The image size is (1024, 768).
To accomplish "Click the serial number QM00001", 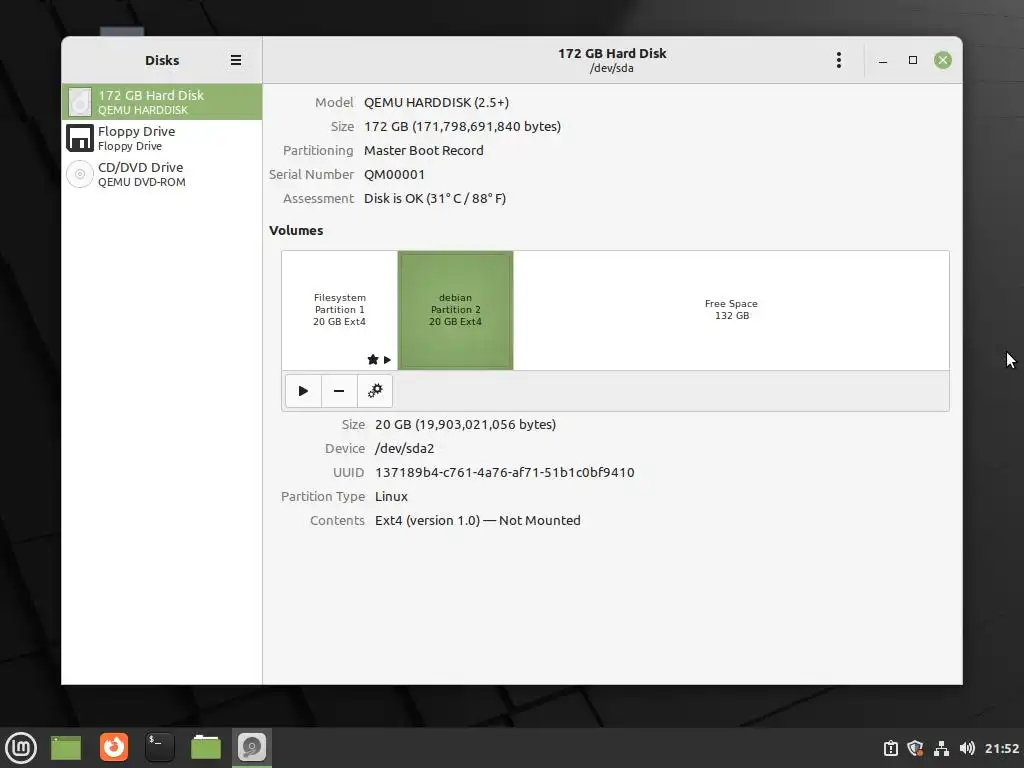I will [394, 174].
